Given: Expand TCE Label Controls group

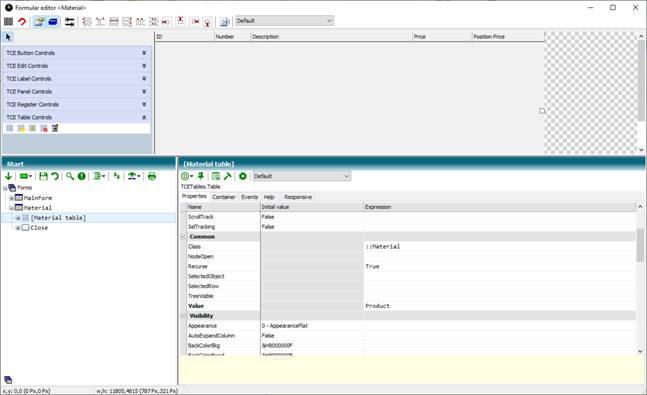Looking at the screenshot, I should point(77,78).
